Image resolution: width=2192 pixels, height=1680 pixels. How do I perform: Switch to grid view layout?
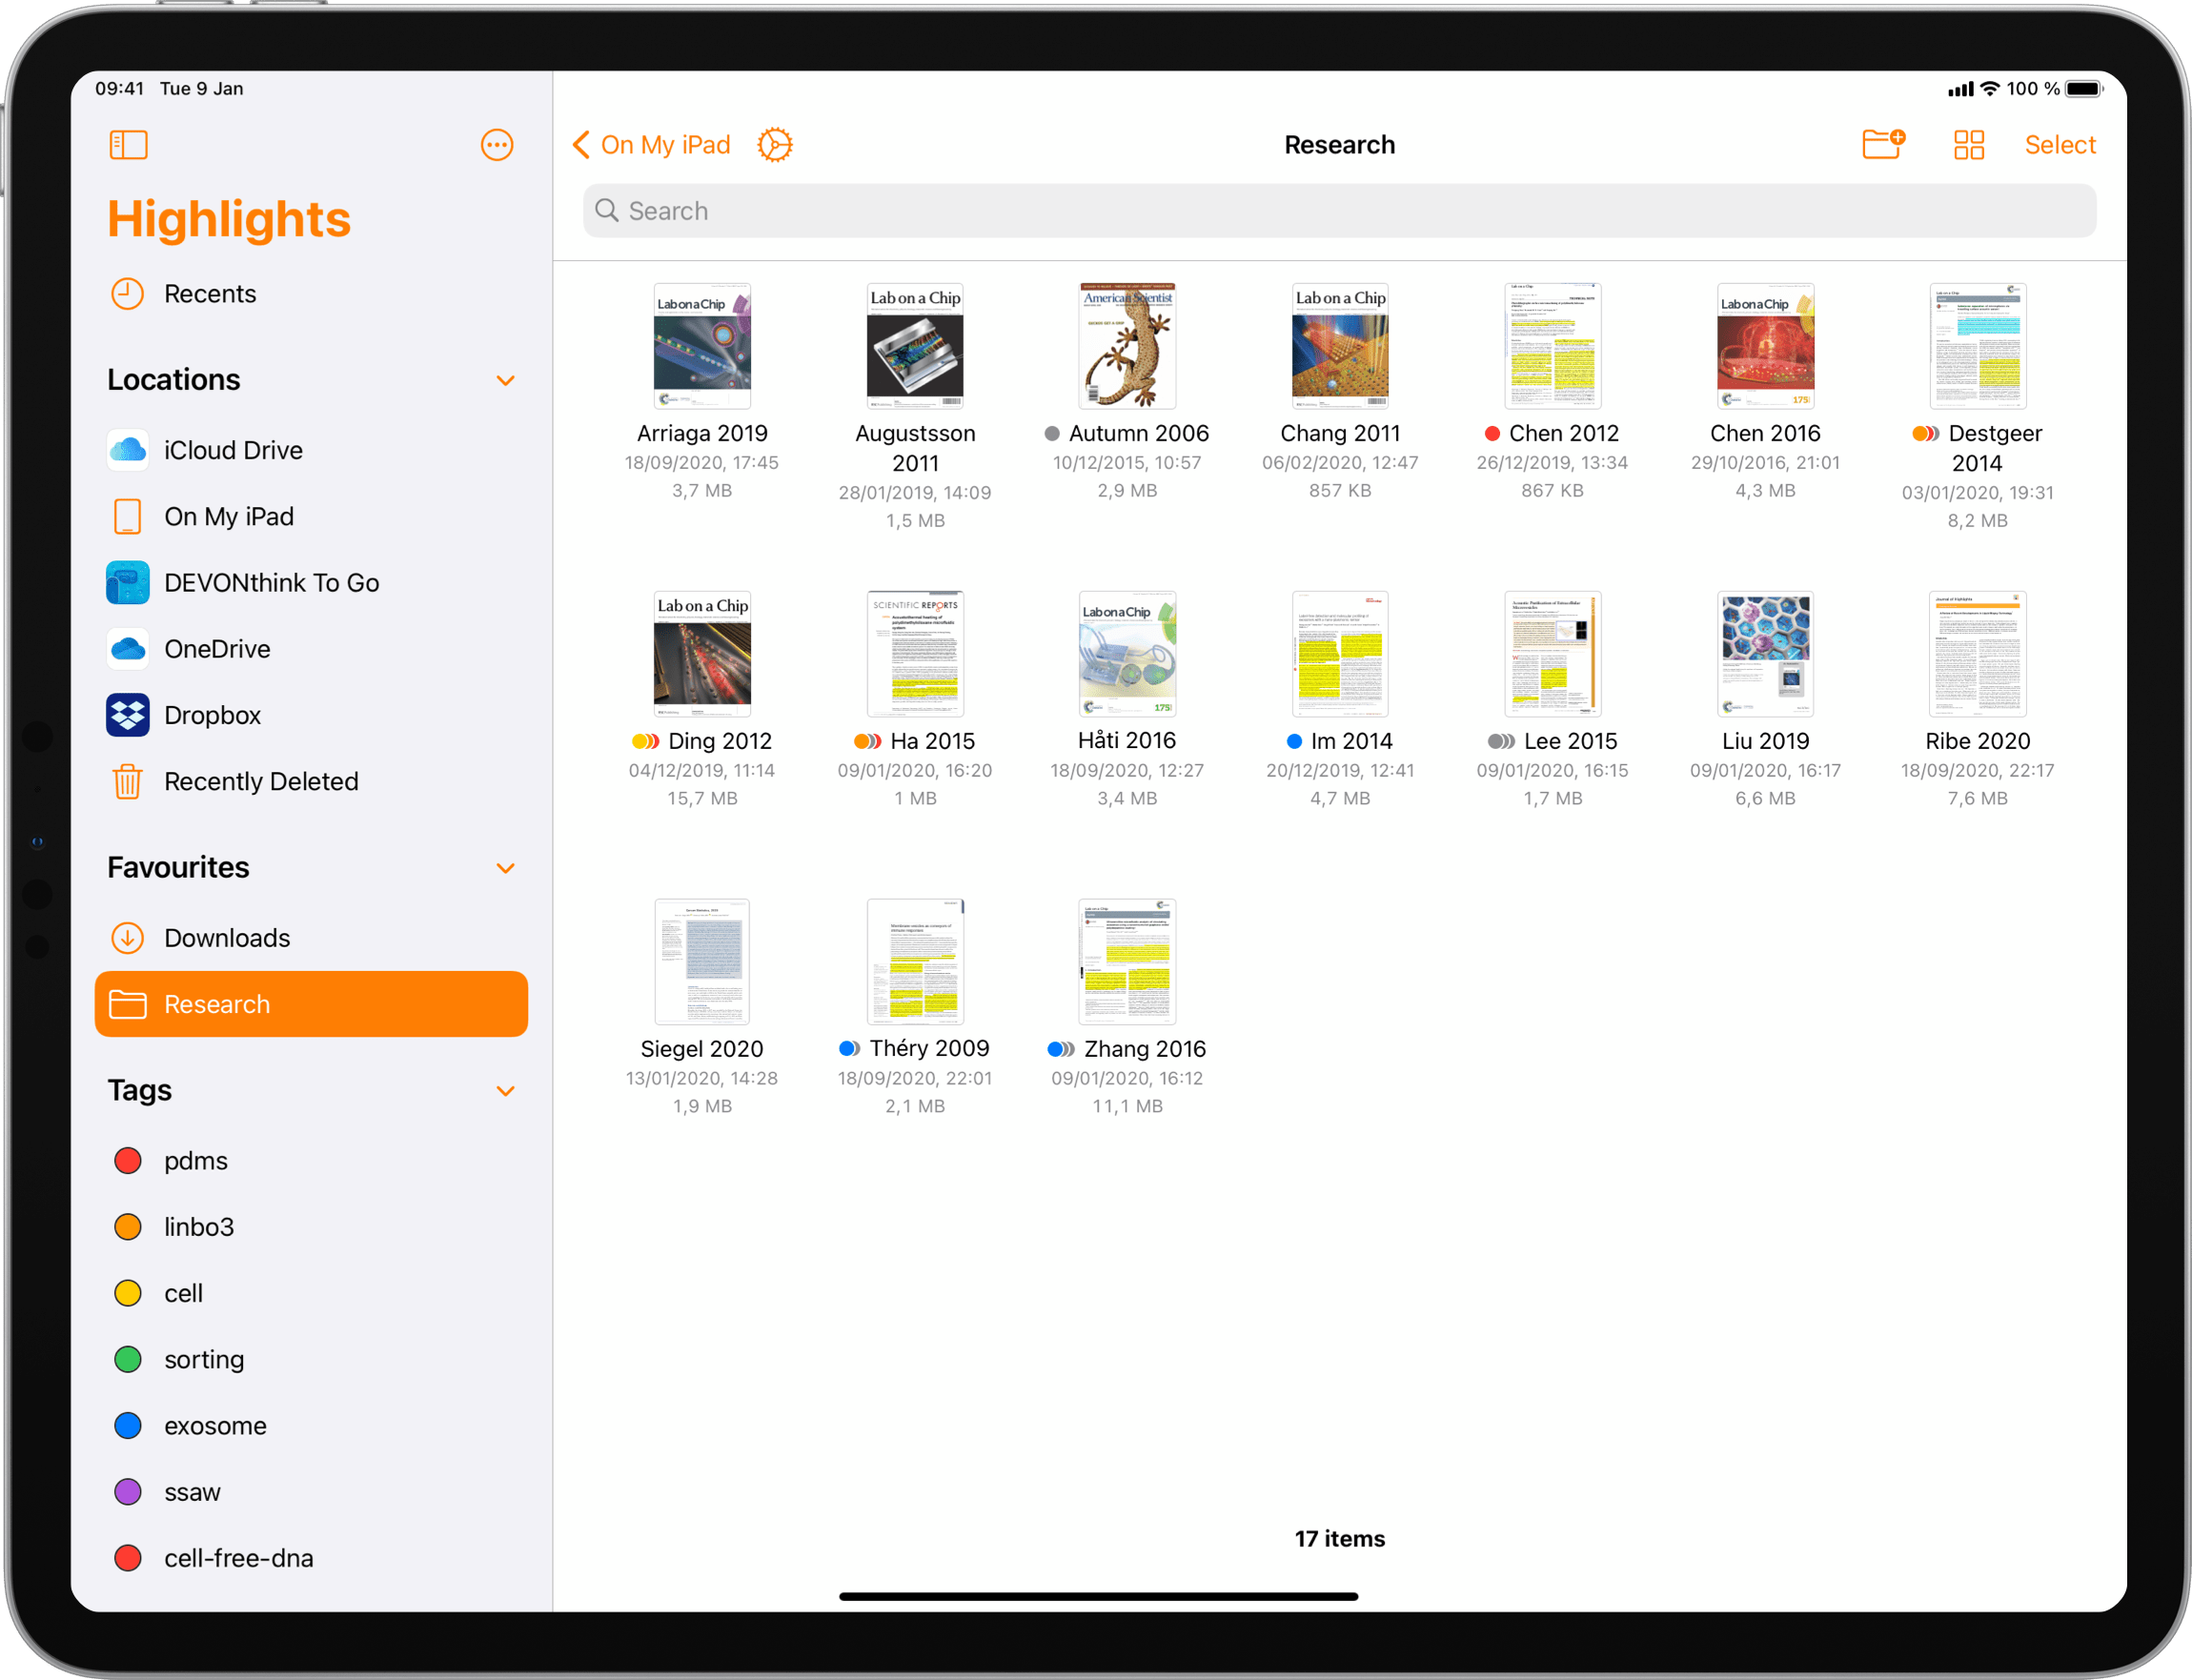pyautogui.click(x=1973, y=145)
